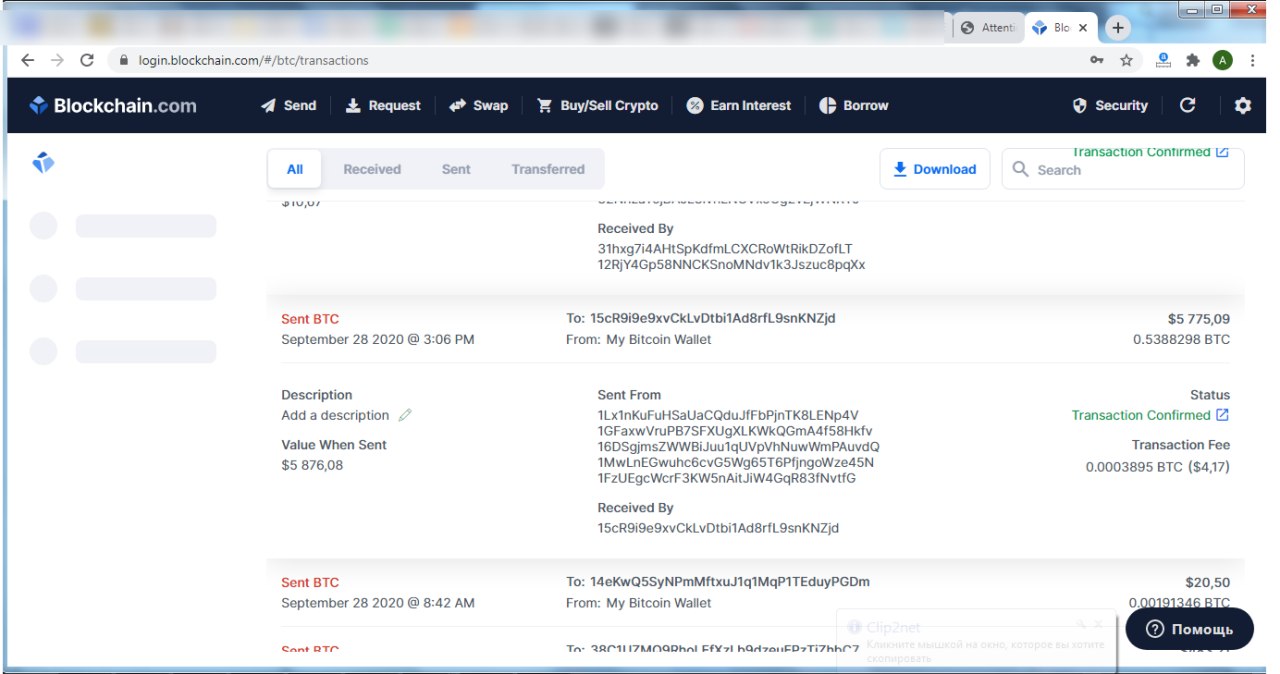Open Security settings in header

pyautogui.click(x=1110, y=106)
